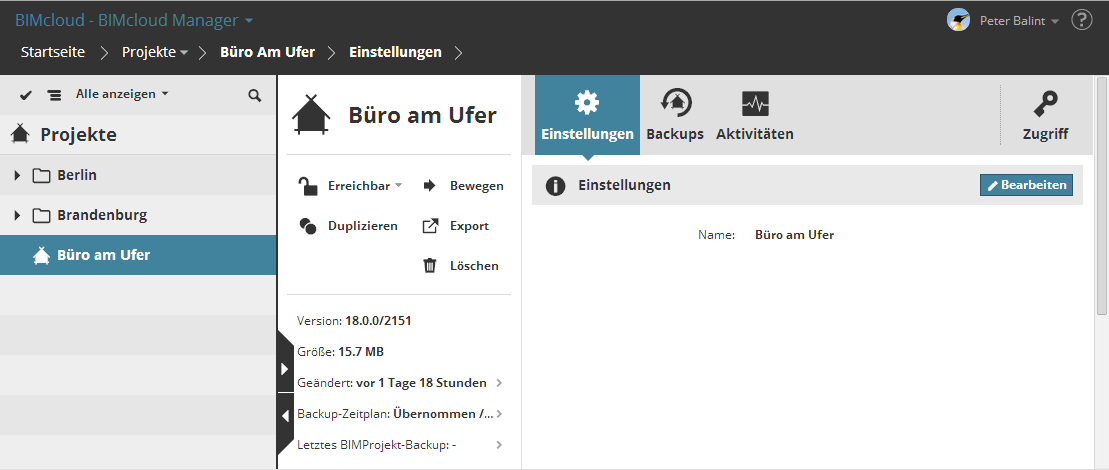Click the select-all checkmark icon
1109x470 pixels.
(26, 95)
